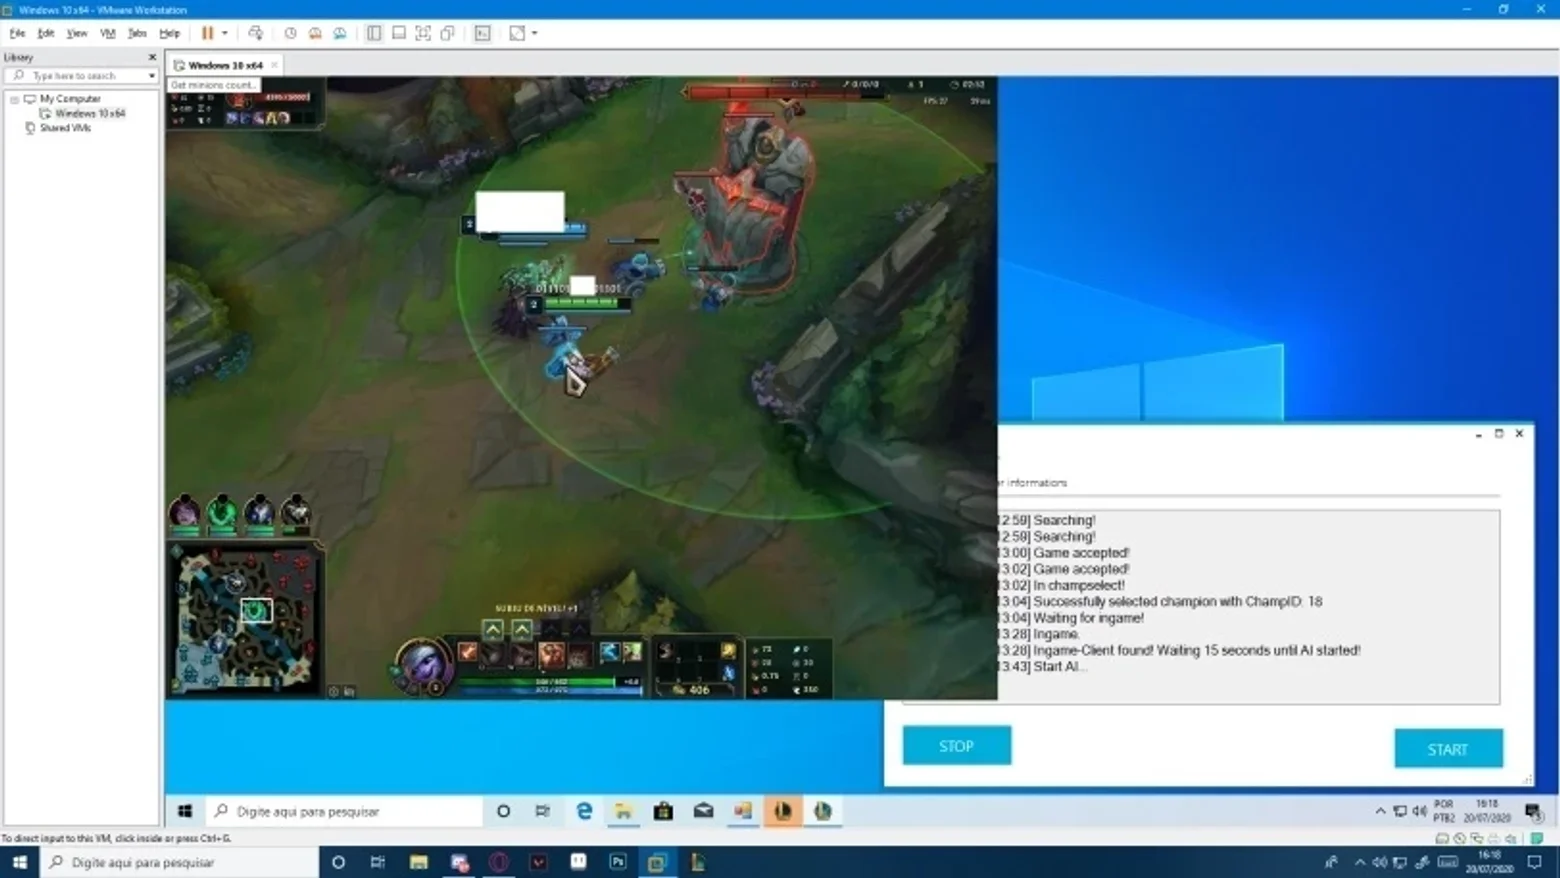Select Shared VMs in the Library
The image size is (1560, 878).
pyautogui.click(x=65, y=128)
